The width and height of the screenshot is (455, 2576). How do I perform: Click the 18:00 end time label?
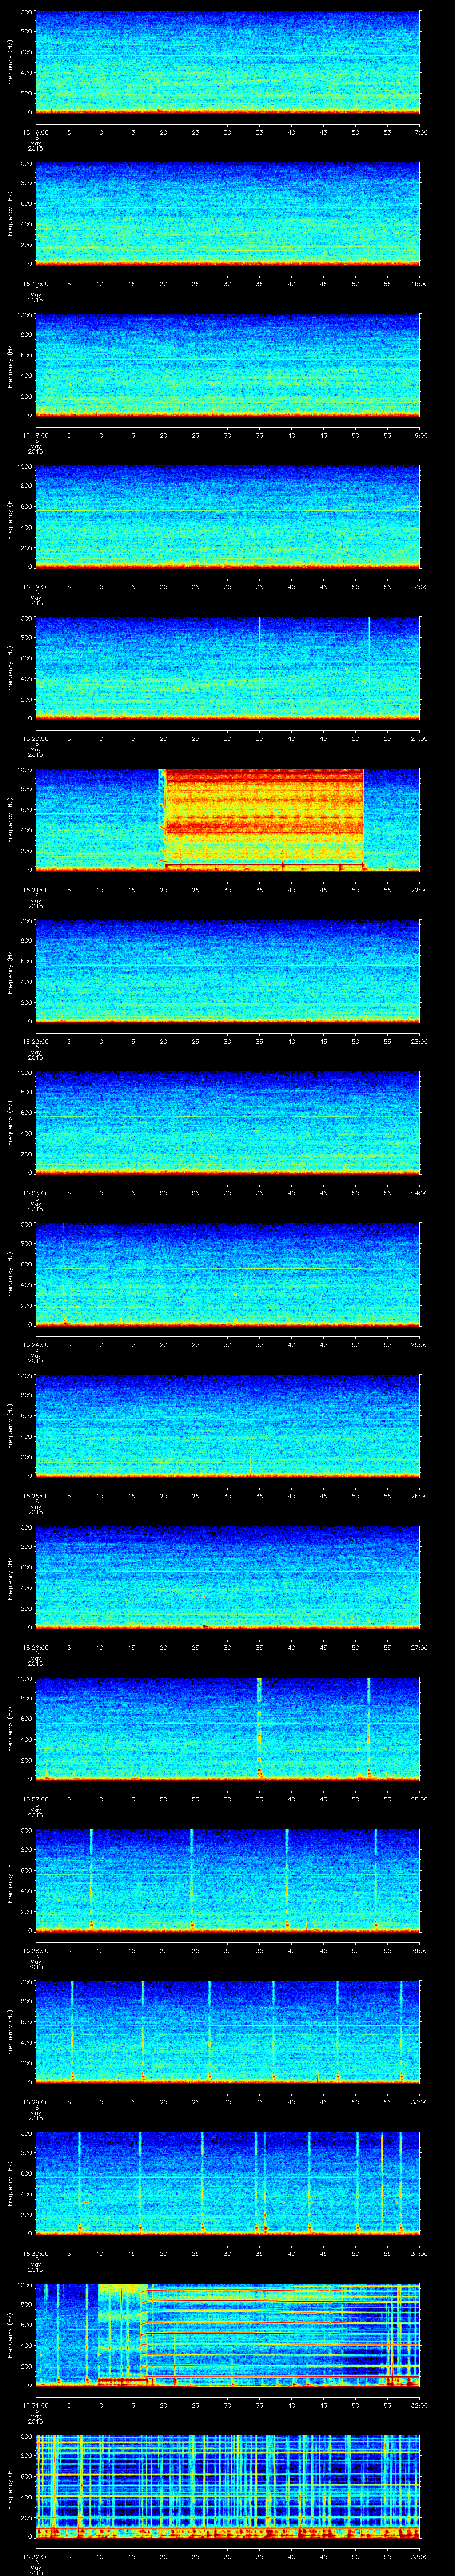pyautogui.click(x=419, y=284)
